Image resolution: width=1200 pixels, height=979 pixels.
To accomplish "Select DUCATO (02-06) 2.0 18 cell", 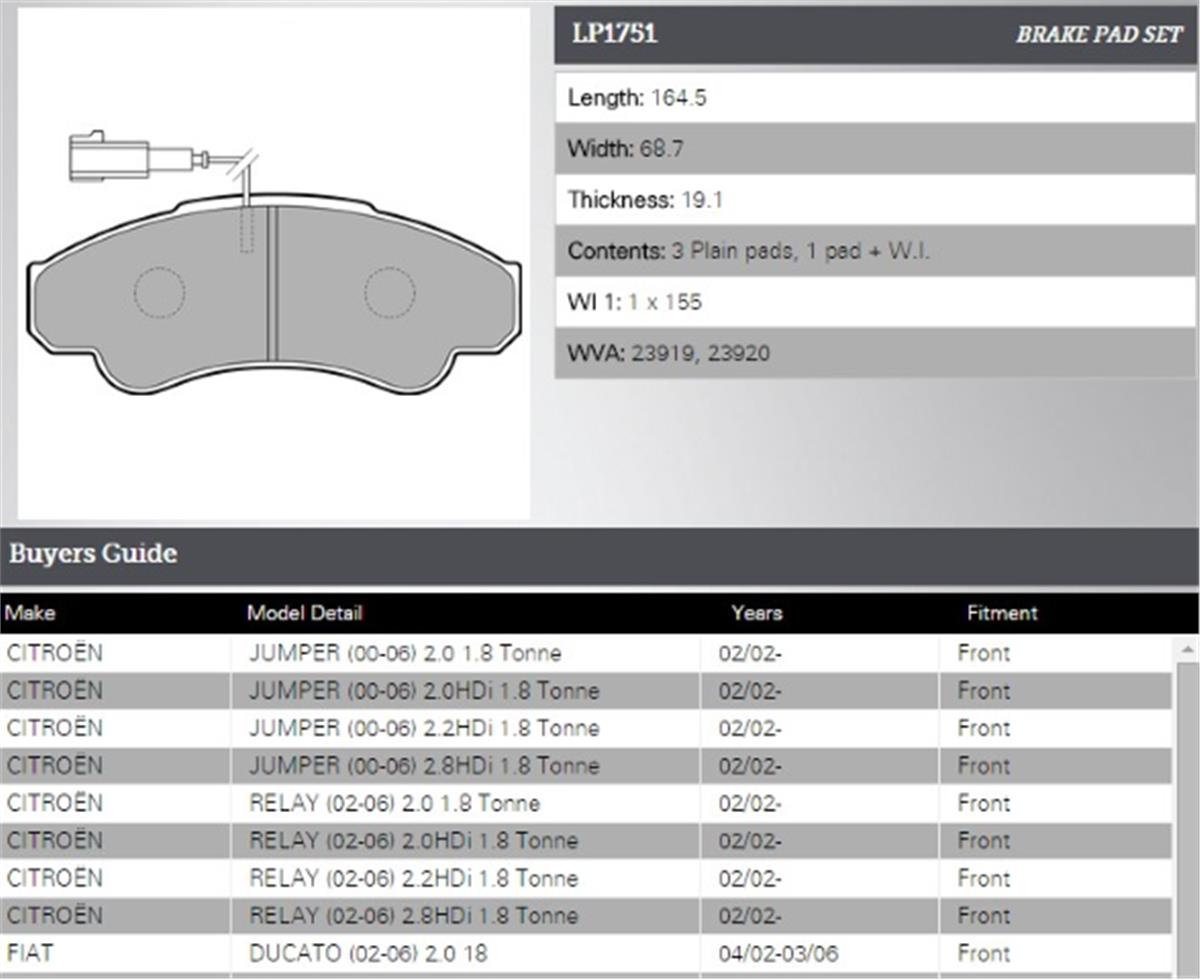I will point(465,954).
